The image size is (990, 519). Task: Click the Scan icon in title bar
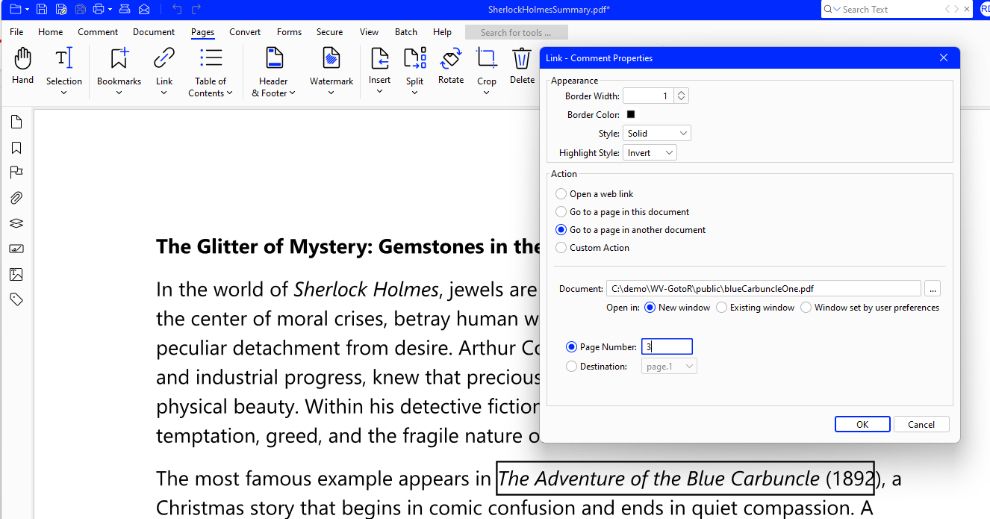pos(124,9)
